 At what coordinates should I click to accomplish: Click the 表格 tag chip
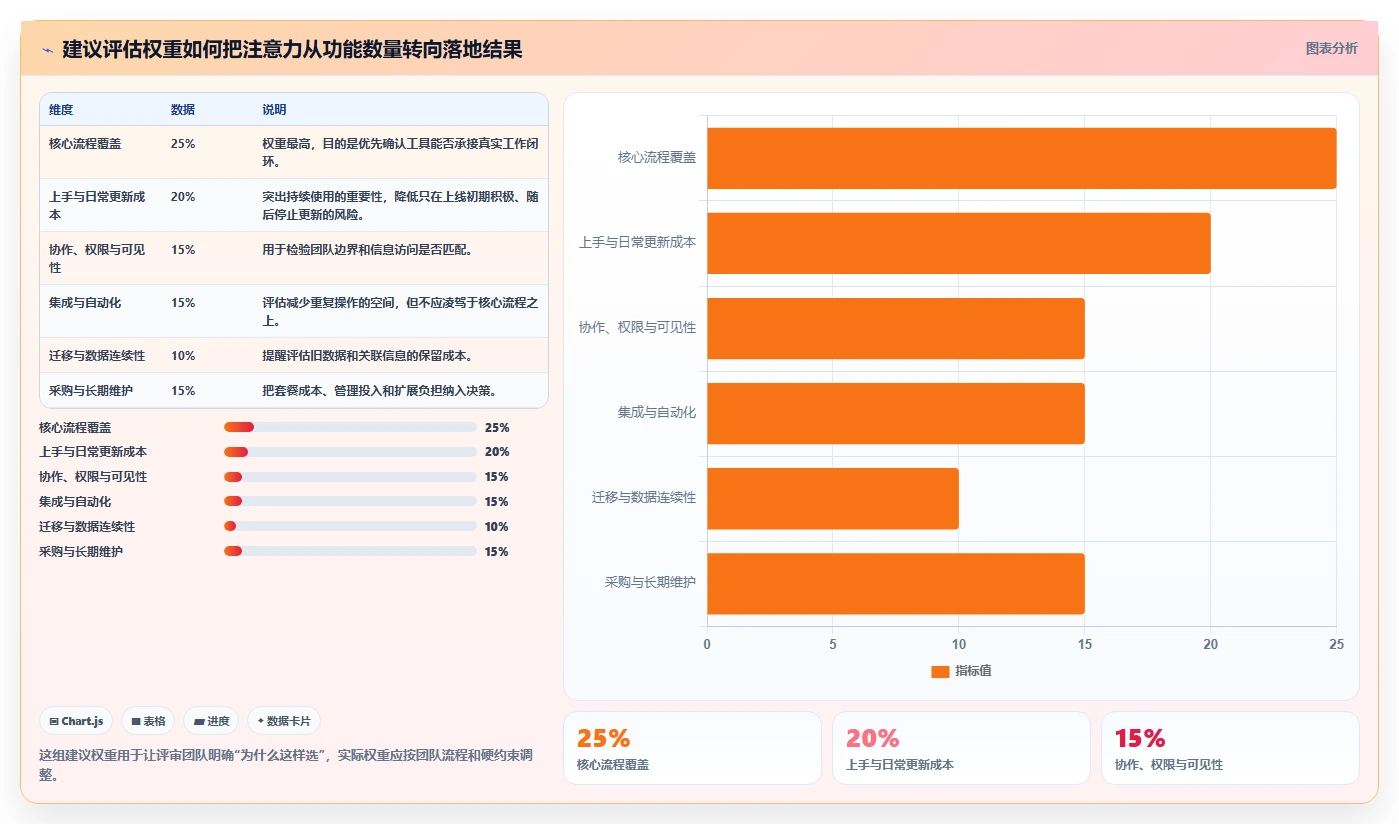tap(148, 721)
